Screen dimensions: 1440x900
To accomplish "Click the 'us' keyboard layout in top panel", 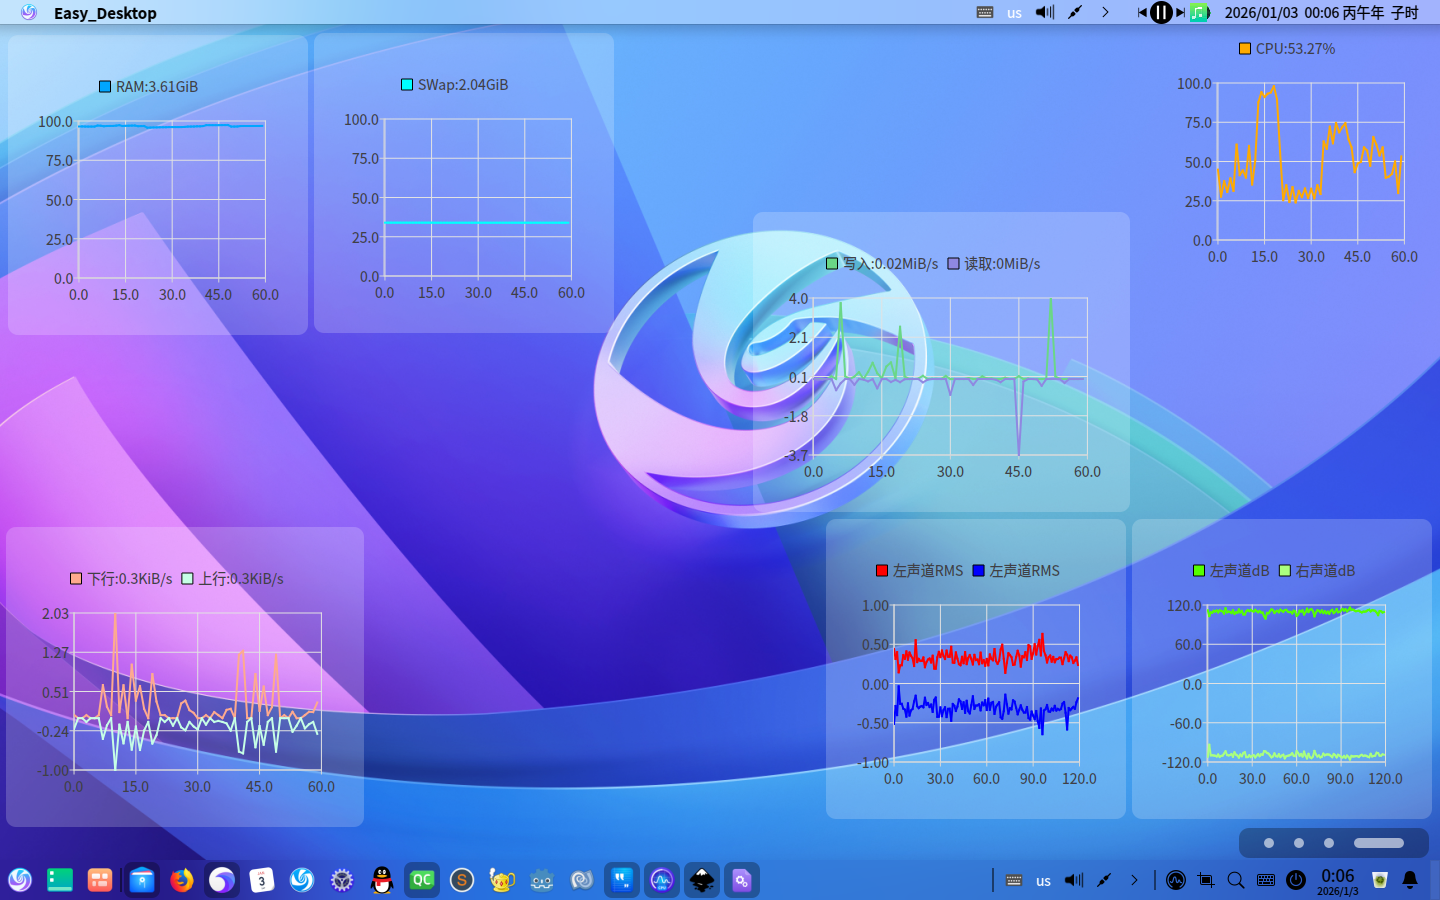I will pos(1015,13).
